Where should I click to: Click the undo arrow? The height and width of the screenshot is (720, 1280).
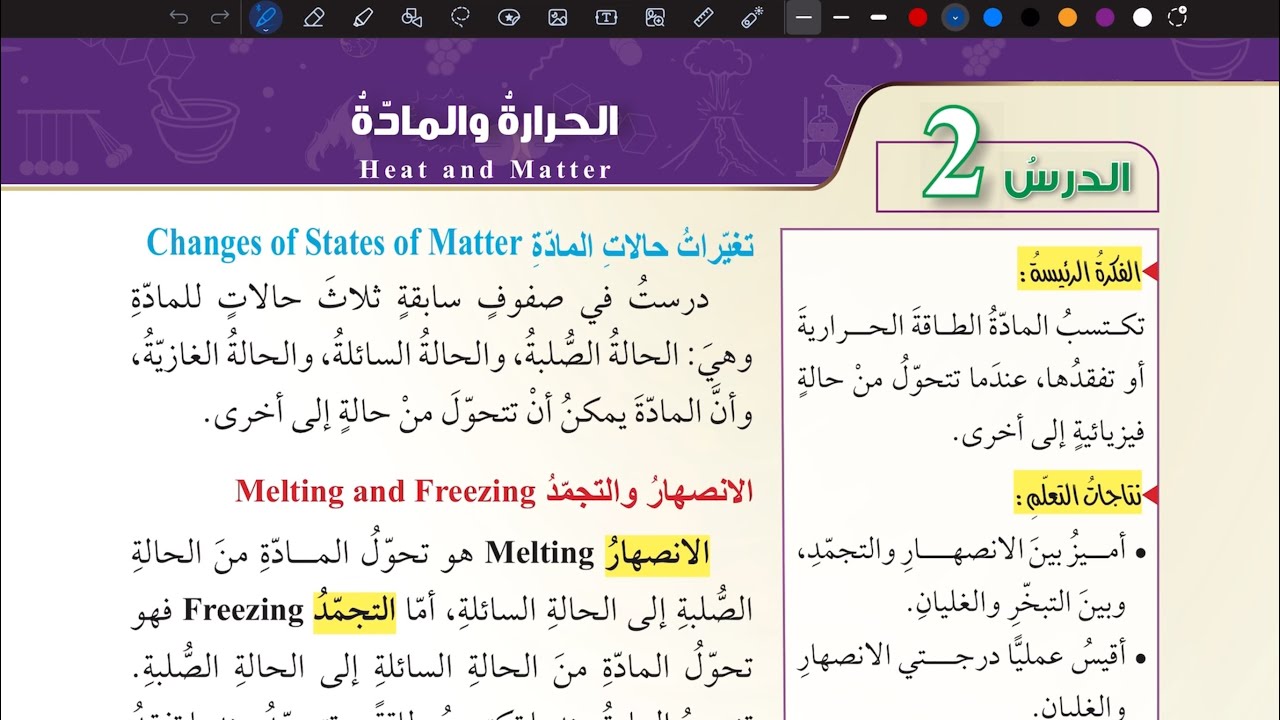179,17
